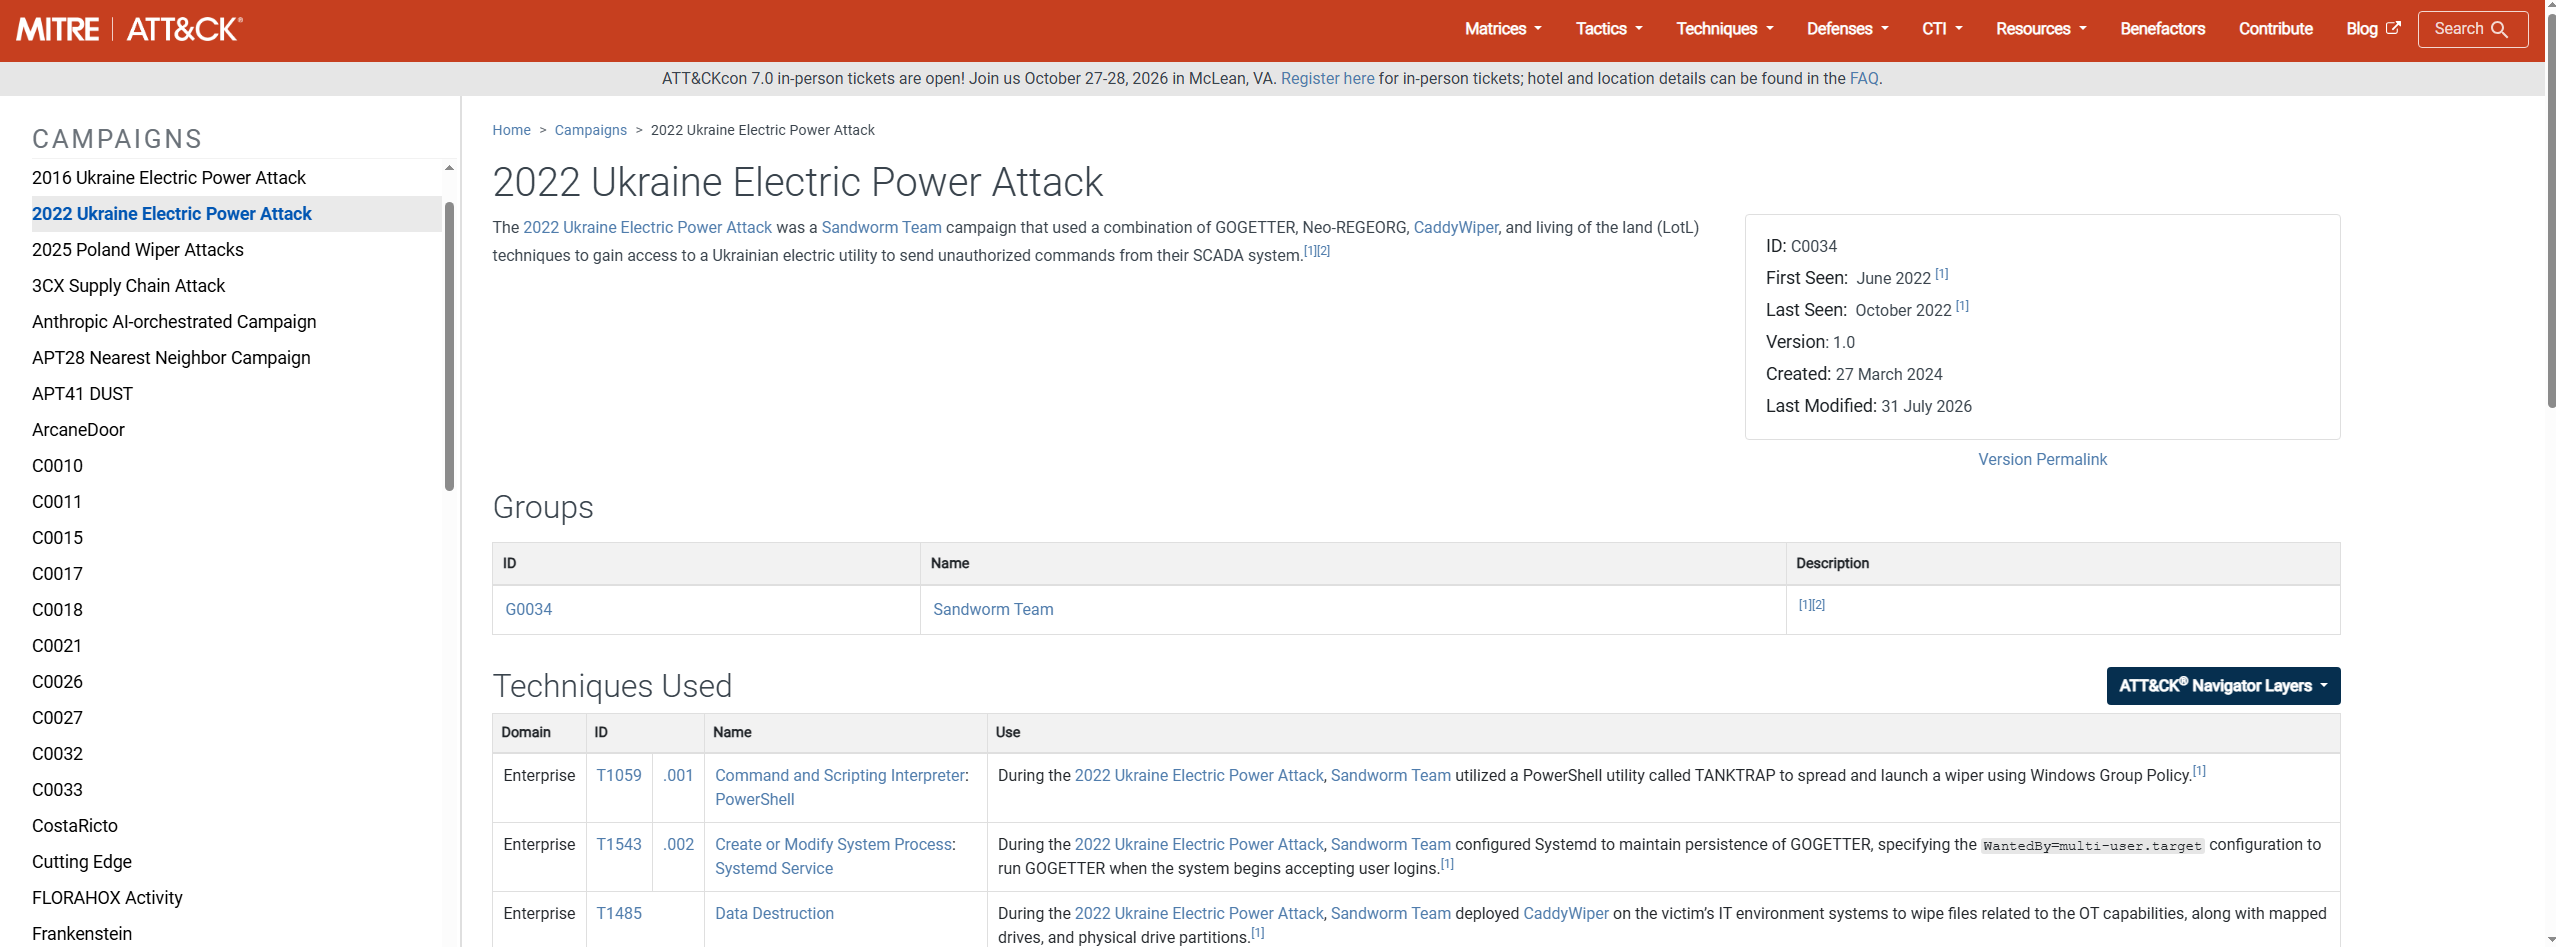The width and height of the screenshot is (2556, 947).
Task: Open APT41 DUST campaign
Action: click(82, 394)
